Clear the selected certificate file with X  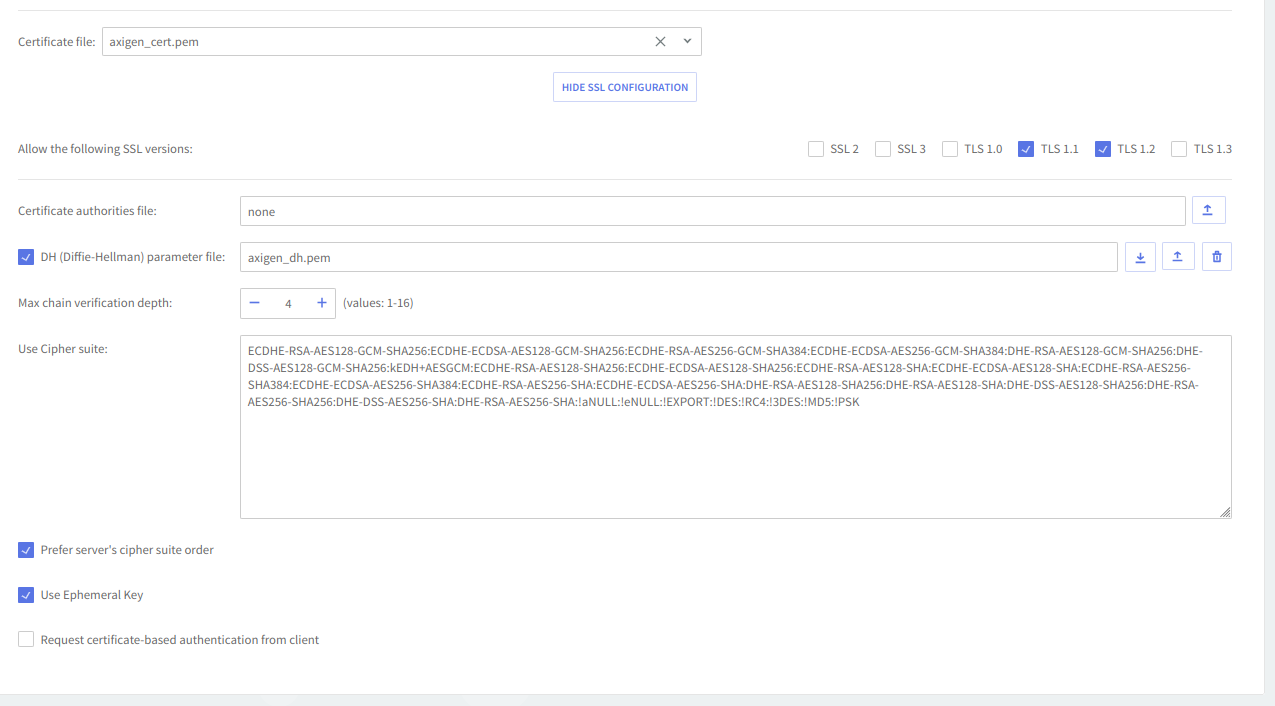[x=660, y=42]
